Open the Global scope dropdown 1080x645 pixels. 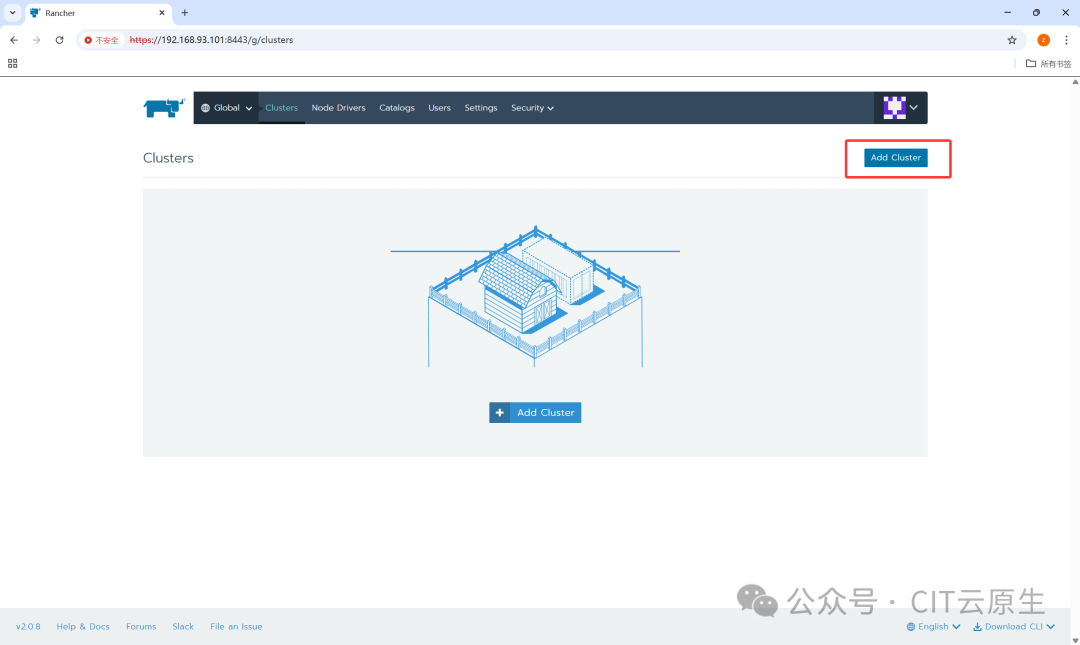click(x=226, y=108)
